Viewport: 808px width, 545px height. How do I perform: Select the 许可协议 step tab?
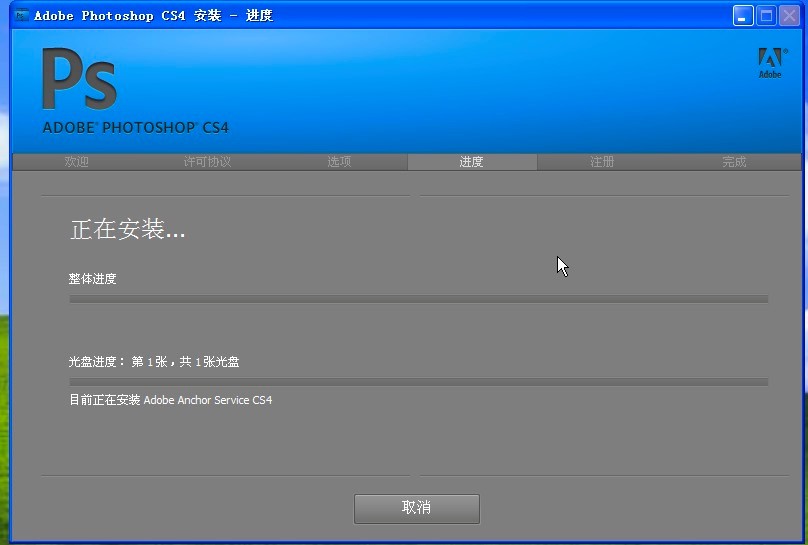point(207,162)
